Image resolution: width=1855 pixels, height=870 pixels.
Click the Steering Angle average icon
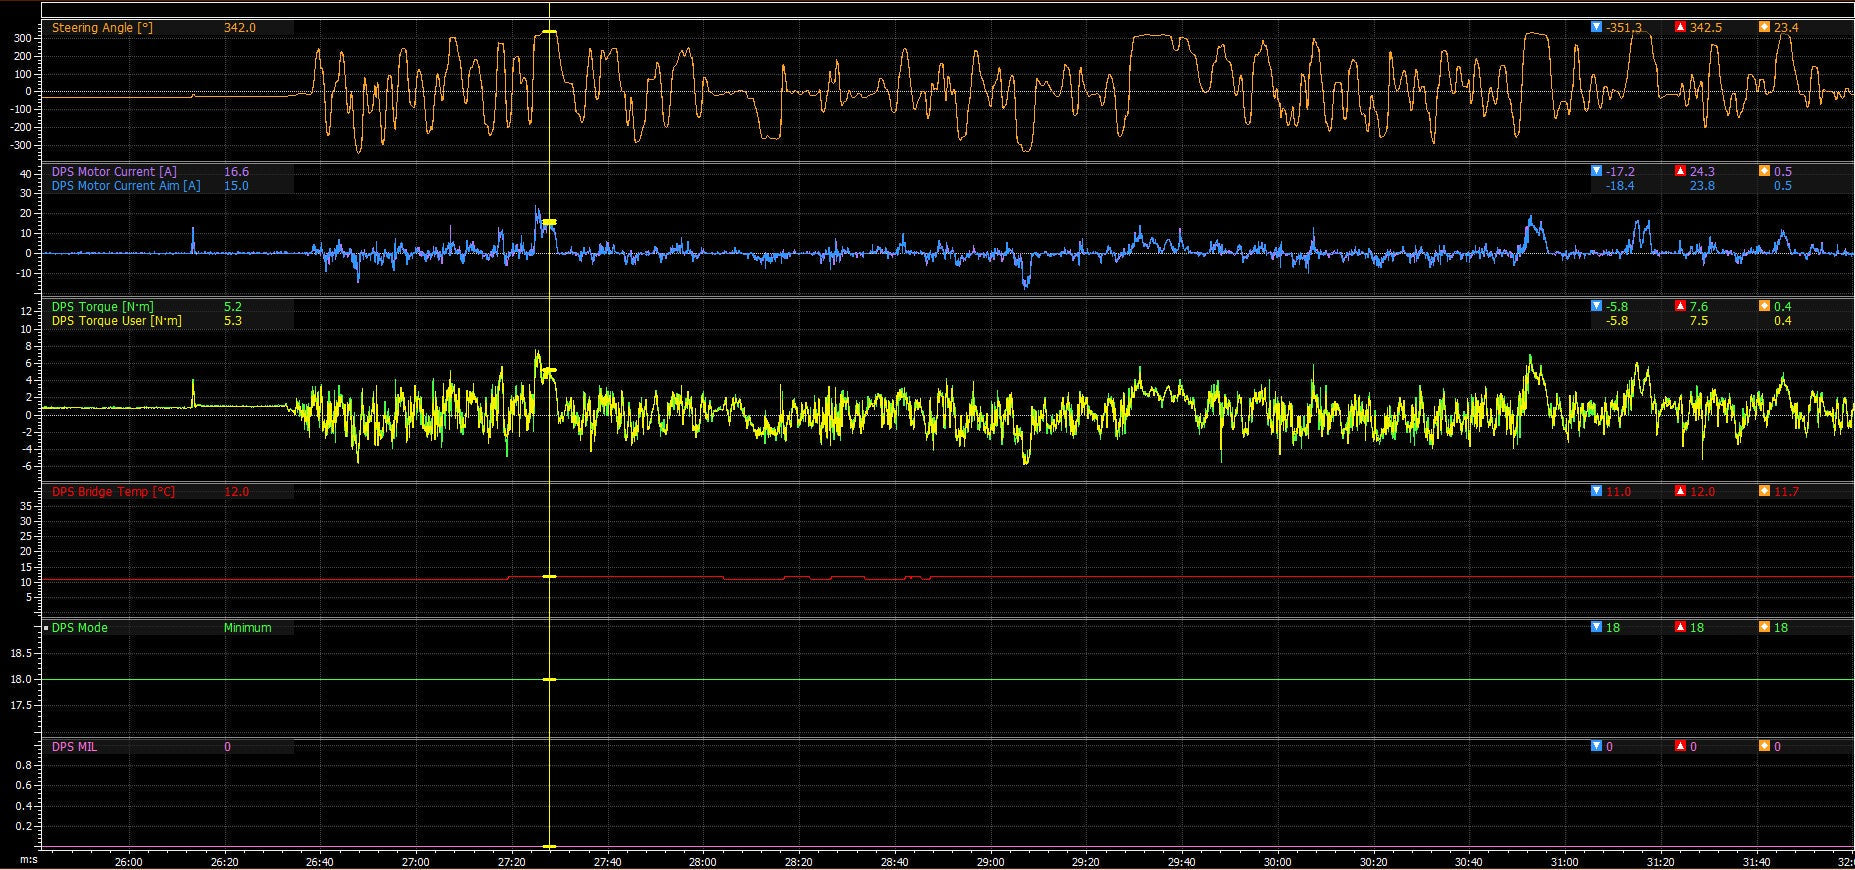[1764, 28]
